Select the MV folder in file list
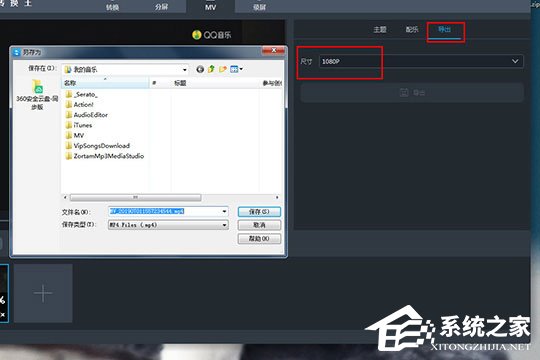The image size is (540, 360). tap(75, 135)
